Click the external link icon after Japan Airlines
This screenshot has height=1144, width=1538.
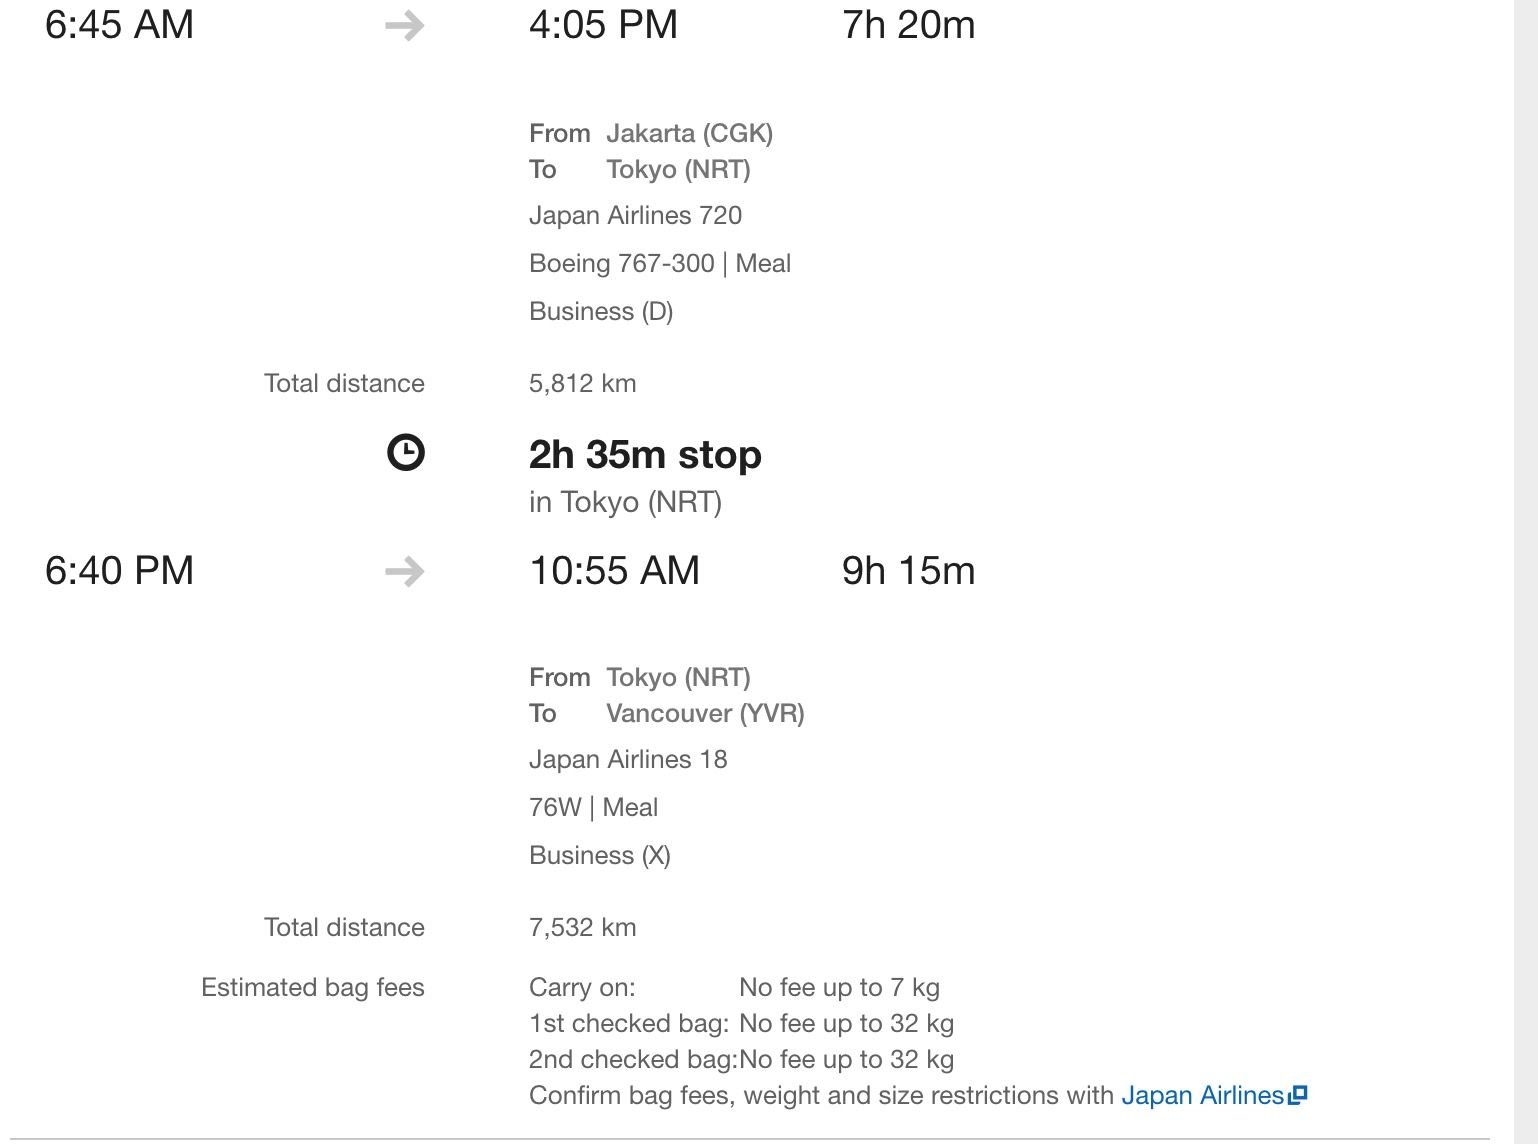(1297, 1096)
